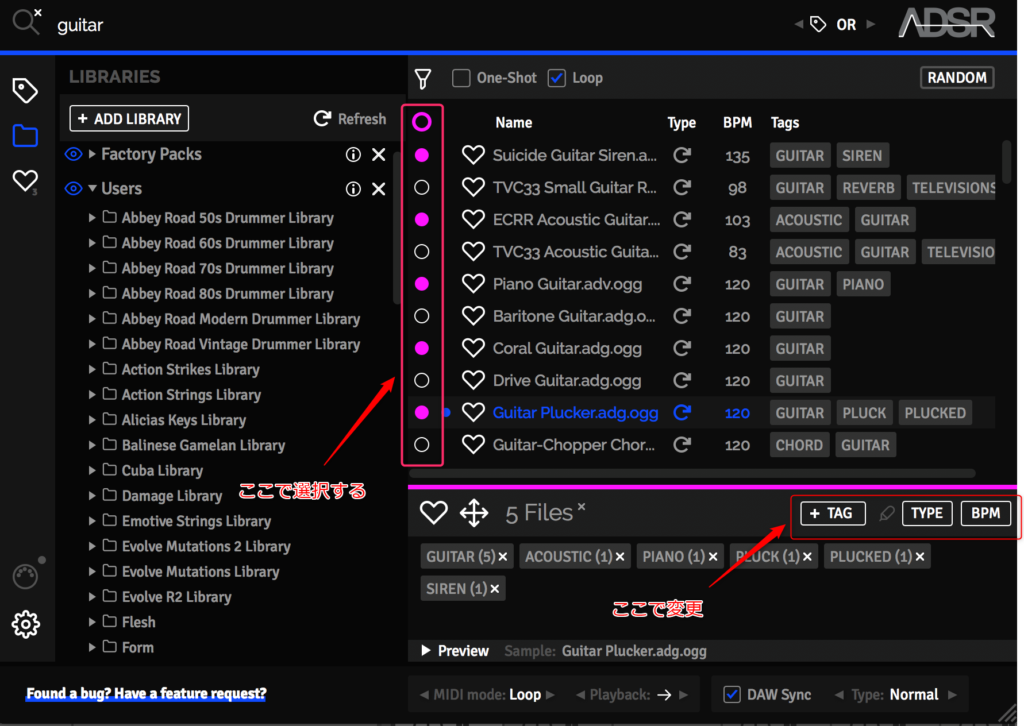1024x726 pixels.
Task: Enable the One-Shot checkbox
Action: point(461,78)
